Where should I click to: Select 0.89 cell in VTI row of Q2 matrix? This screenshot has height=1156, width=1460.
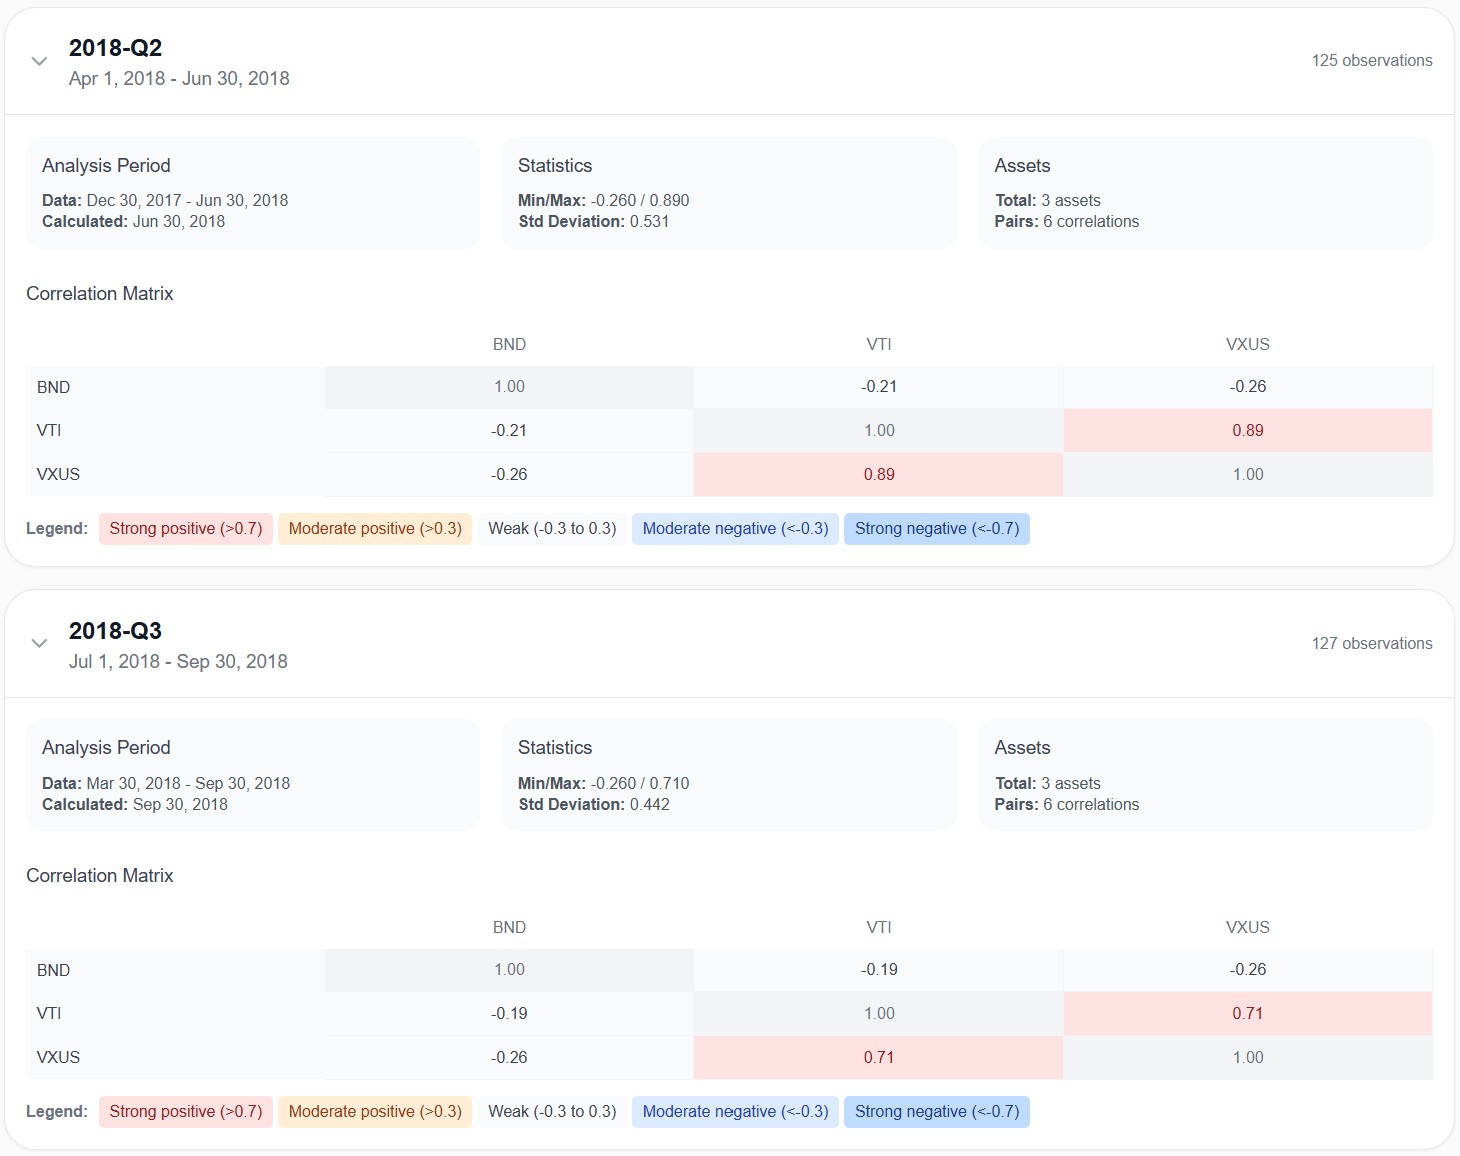[x=1247, y=431]
